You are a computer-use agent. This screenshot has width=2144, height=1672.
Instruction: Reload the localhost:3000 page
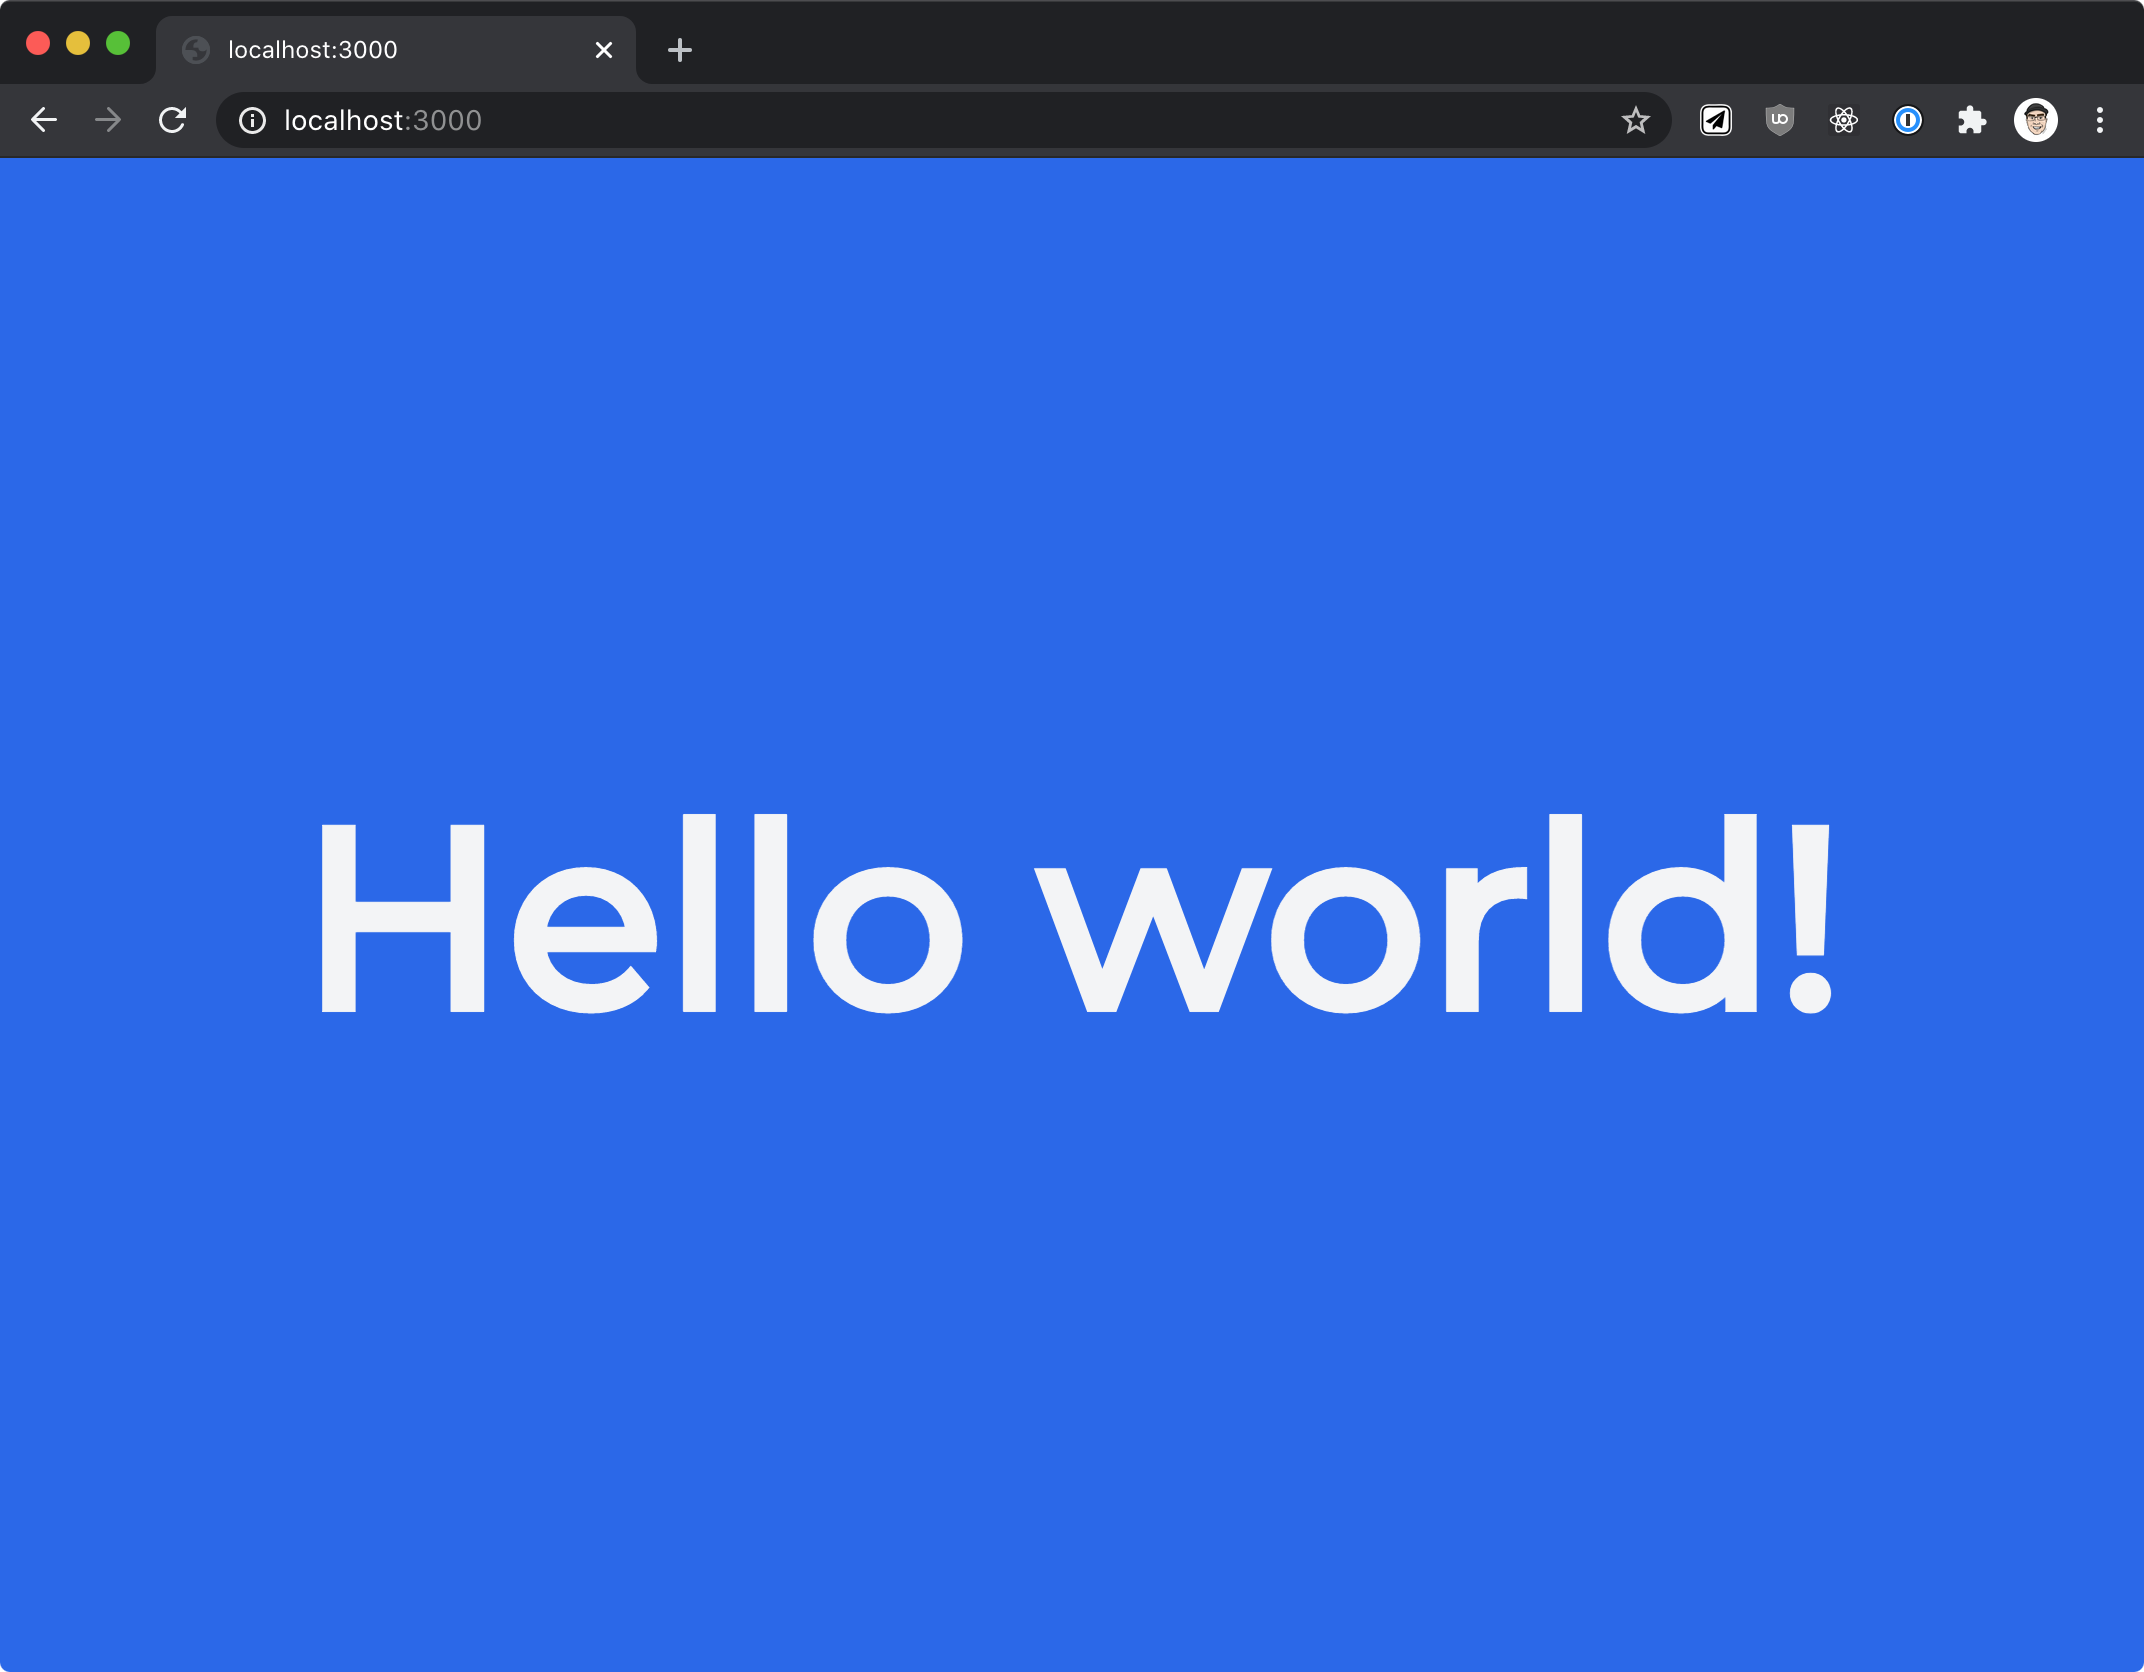173,120
